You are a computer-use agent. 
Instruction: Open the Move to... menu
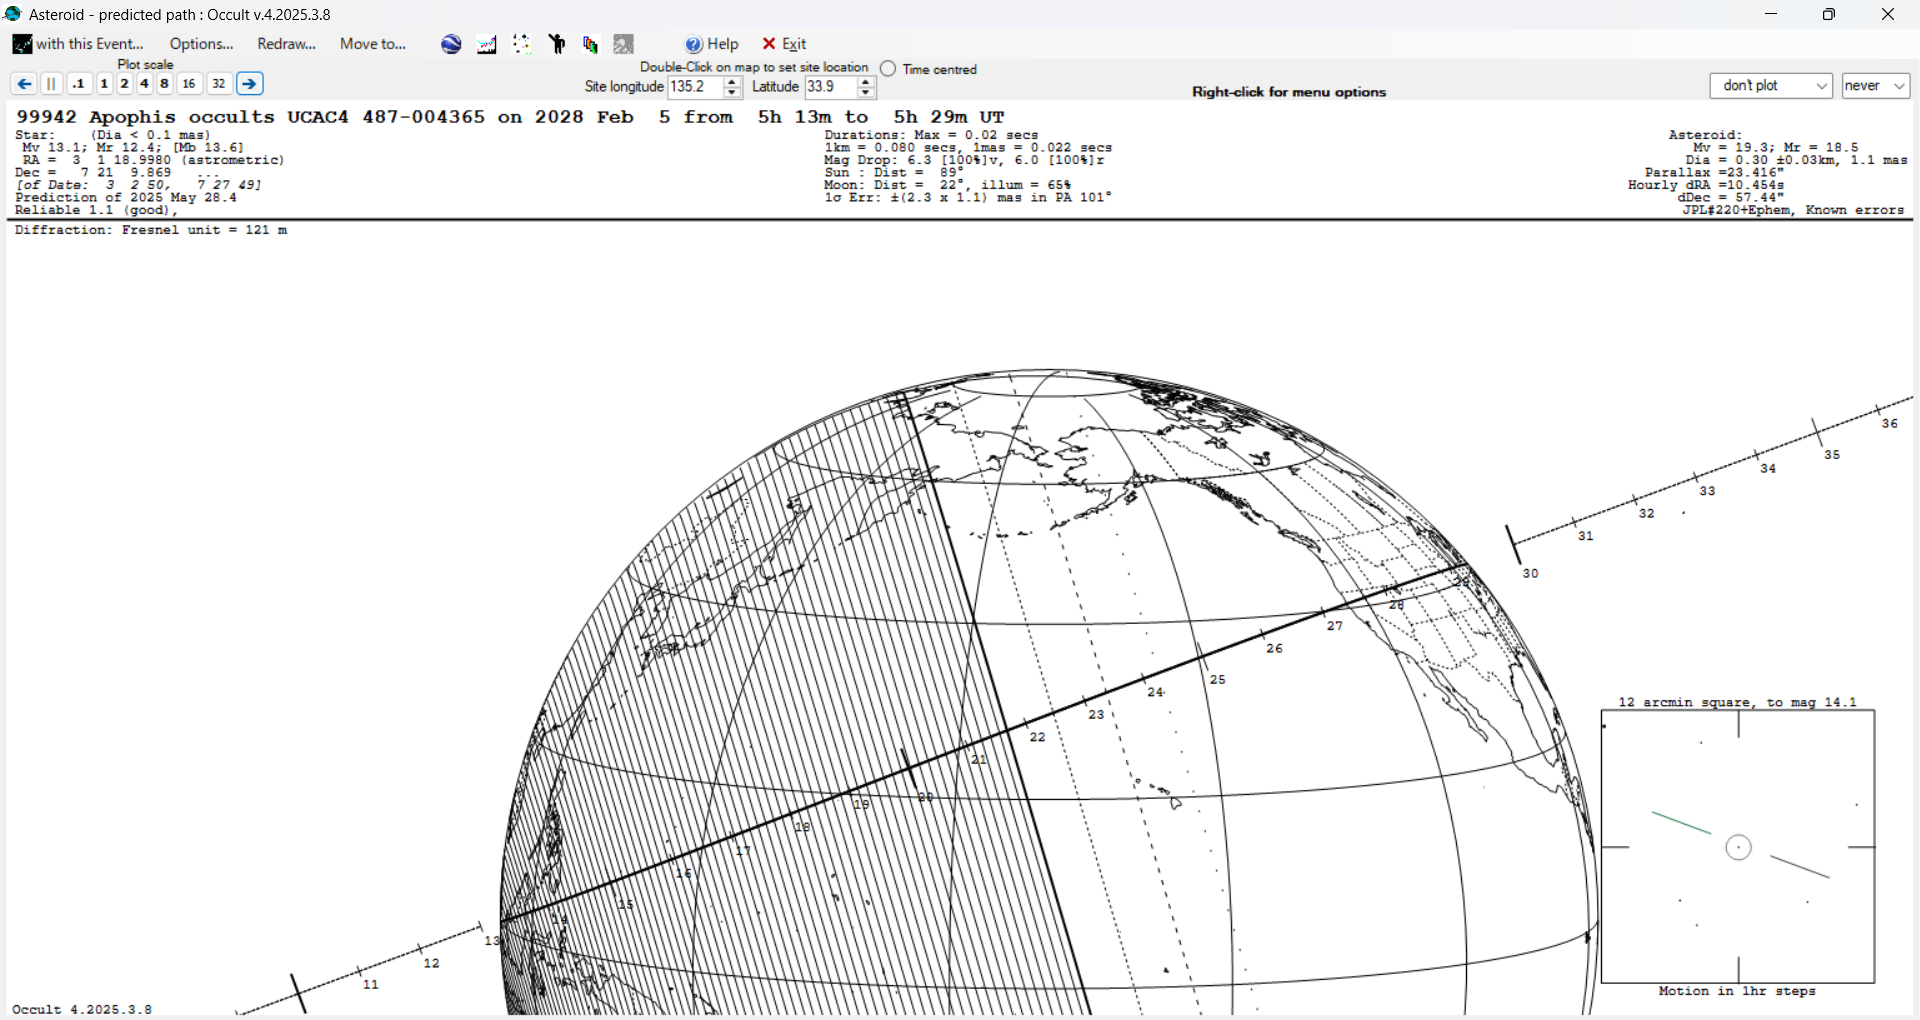[372, 44]
